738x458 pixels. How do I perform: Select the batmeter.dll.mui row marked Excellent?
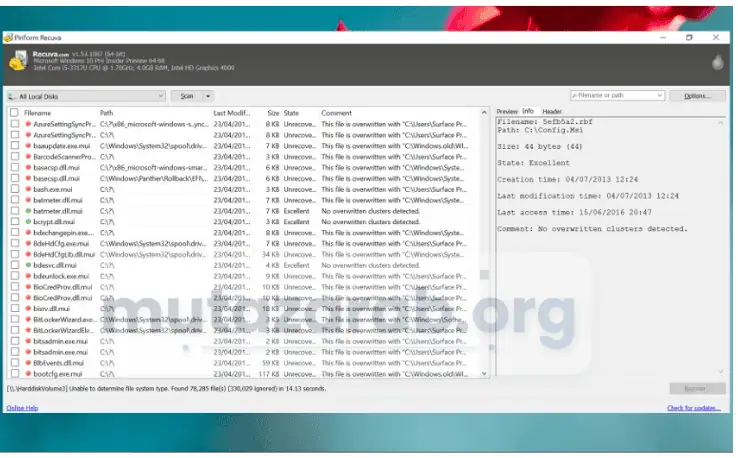[x=245, y=211]
